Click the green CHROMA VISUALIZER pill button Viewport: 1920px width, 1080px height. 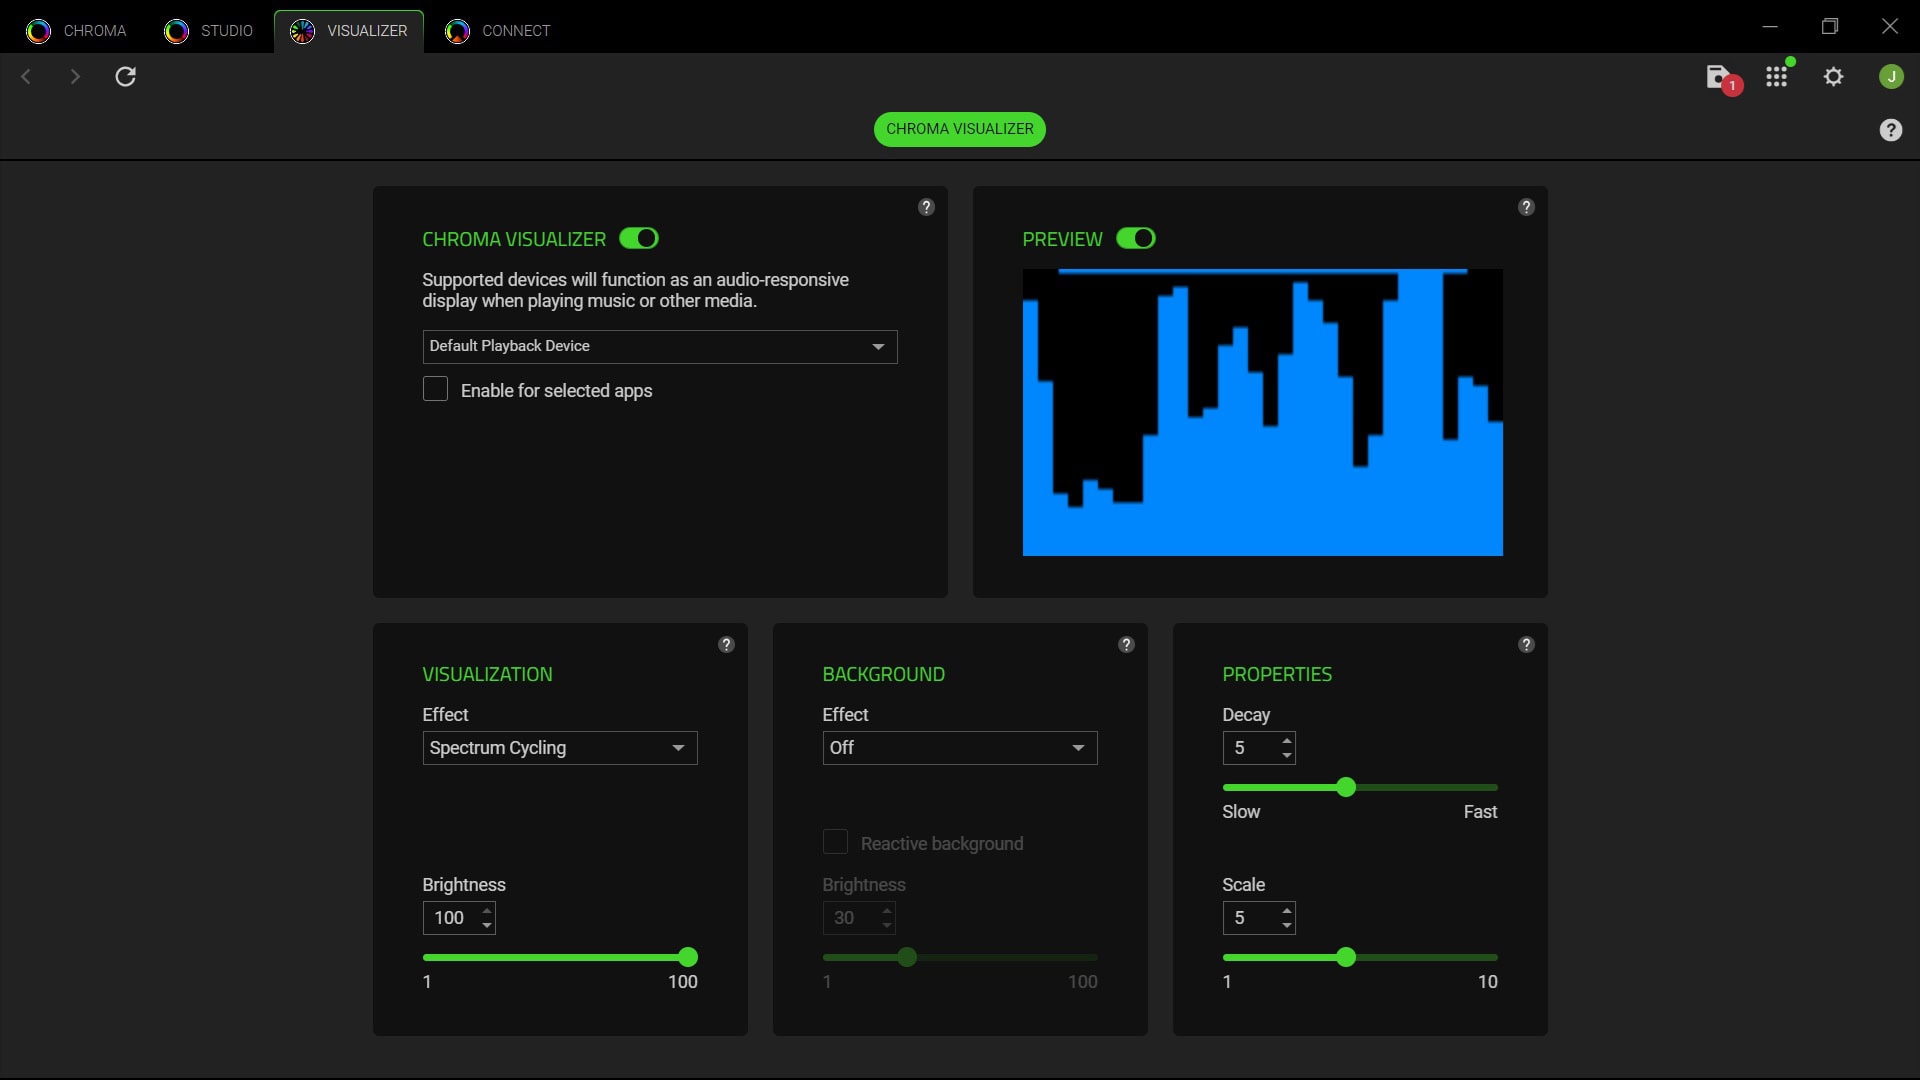tap(960, 129)
